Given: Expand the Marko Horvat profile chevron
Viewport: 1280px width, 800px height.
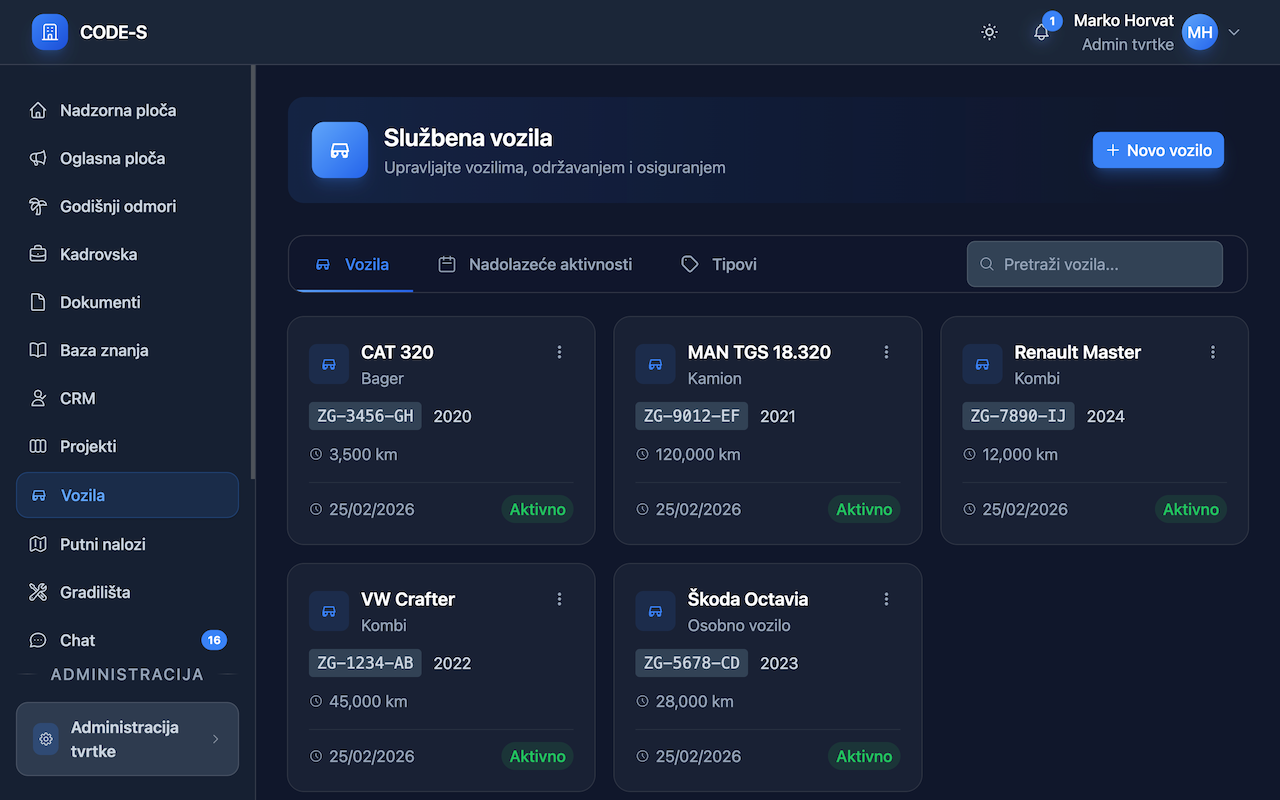Looking at the screenshot, I should (x=1234, y=32).
